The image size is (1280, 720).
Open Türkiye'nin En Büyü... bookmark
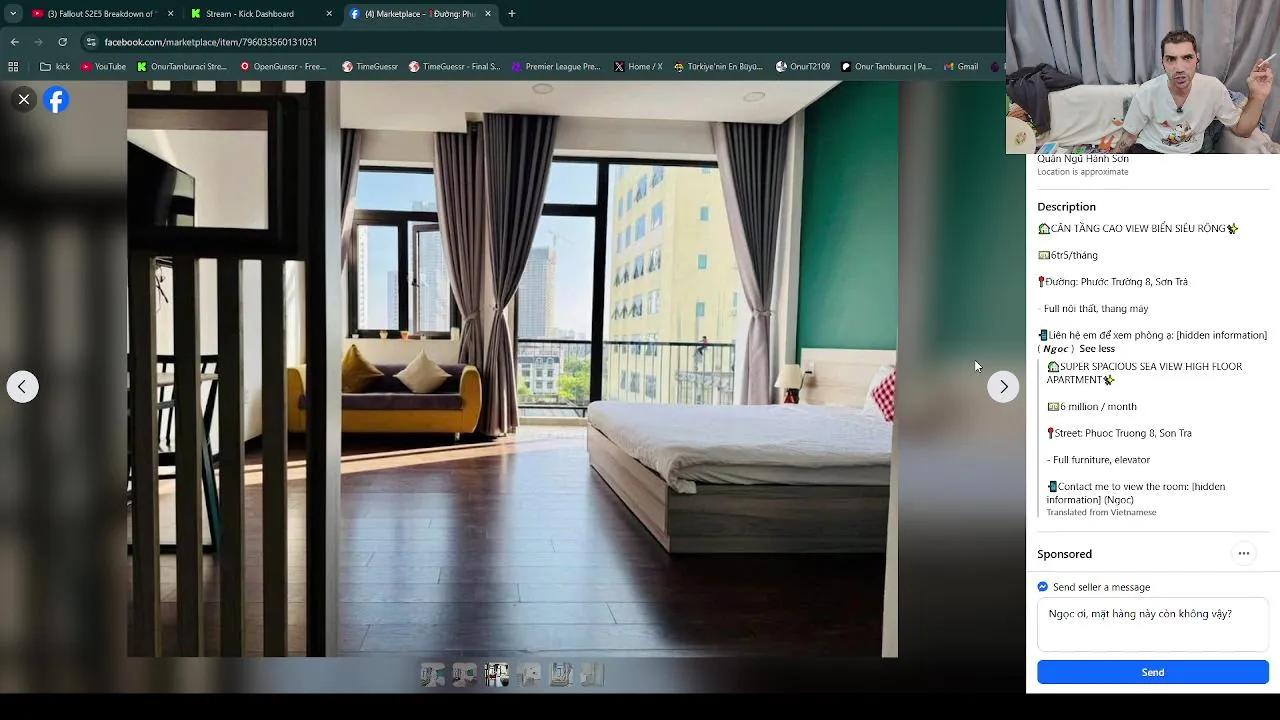[718, 67]
